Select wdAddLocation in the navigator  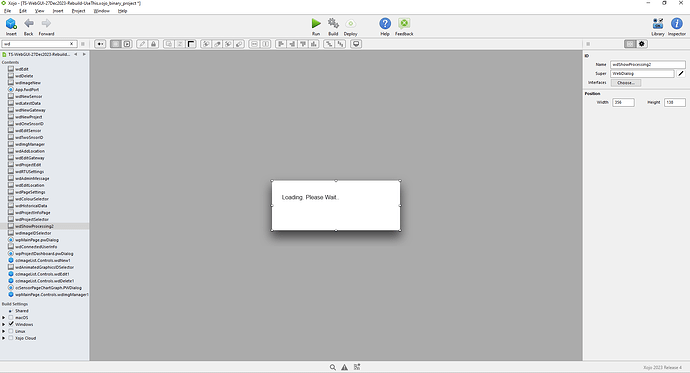click(x=29, y=151)
